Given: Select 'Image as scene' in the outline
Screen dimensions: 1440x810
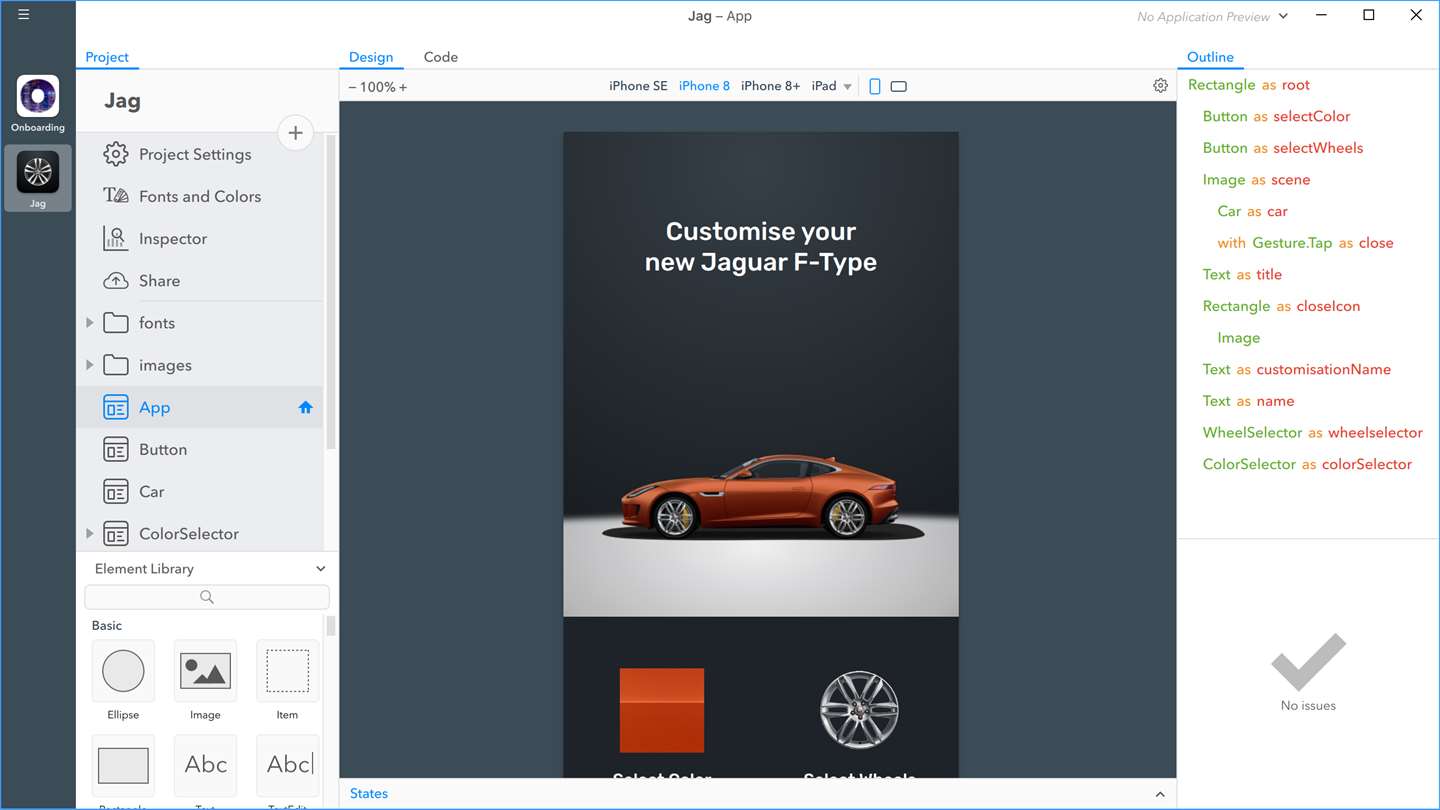Looking at the screenshot, I should click(x=1256, y=180).
